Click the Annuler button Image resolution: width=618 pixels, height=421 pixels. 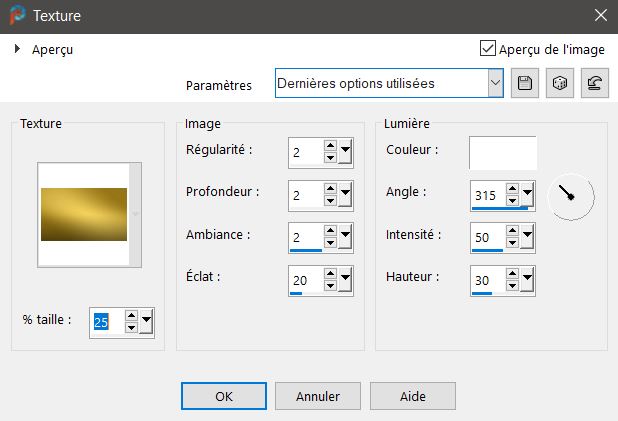tap(317, 396)
